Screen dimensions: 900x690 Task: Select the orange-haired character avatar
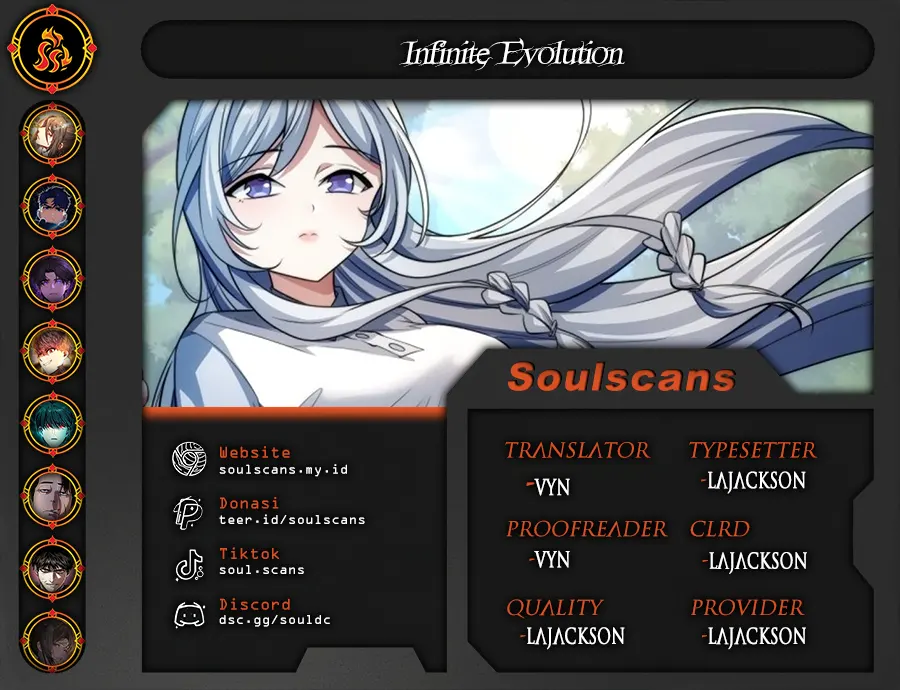coord(52,351)
